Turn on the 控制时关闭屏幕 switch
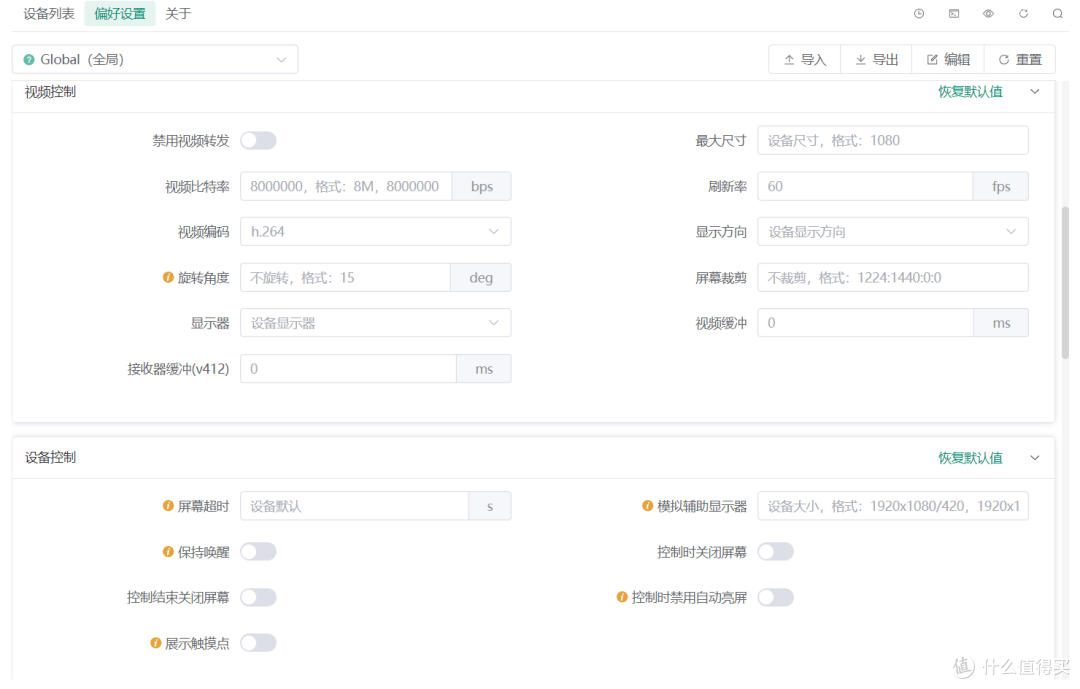This screenshot has height=689, width=1080. tap(775, 552)
